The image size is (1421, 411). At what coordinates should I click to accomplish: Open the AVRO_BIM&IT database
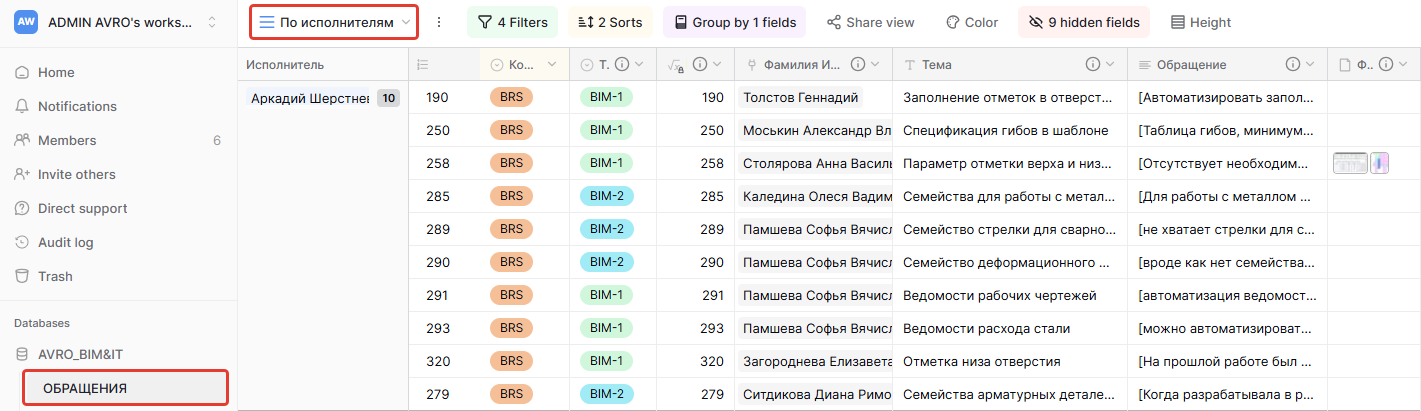(x=80, y=354)
